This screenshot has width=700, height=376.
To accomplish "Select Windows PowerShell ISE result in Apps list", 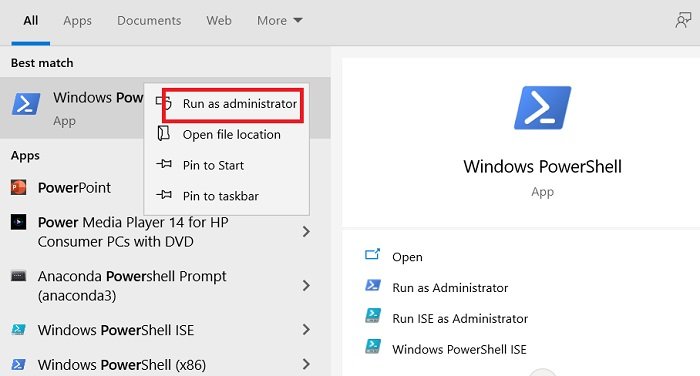I will coord(116,330).
